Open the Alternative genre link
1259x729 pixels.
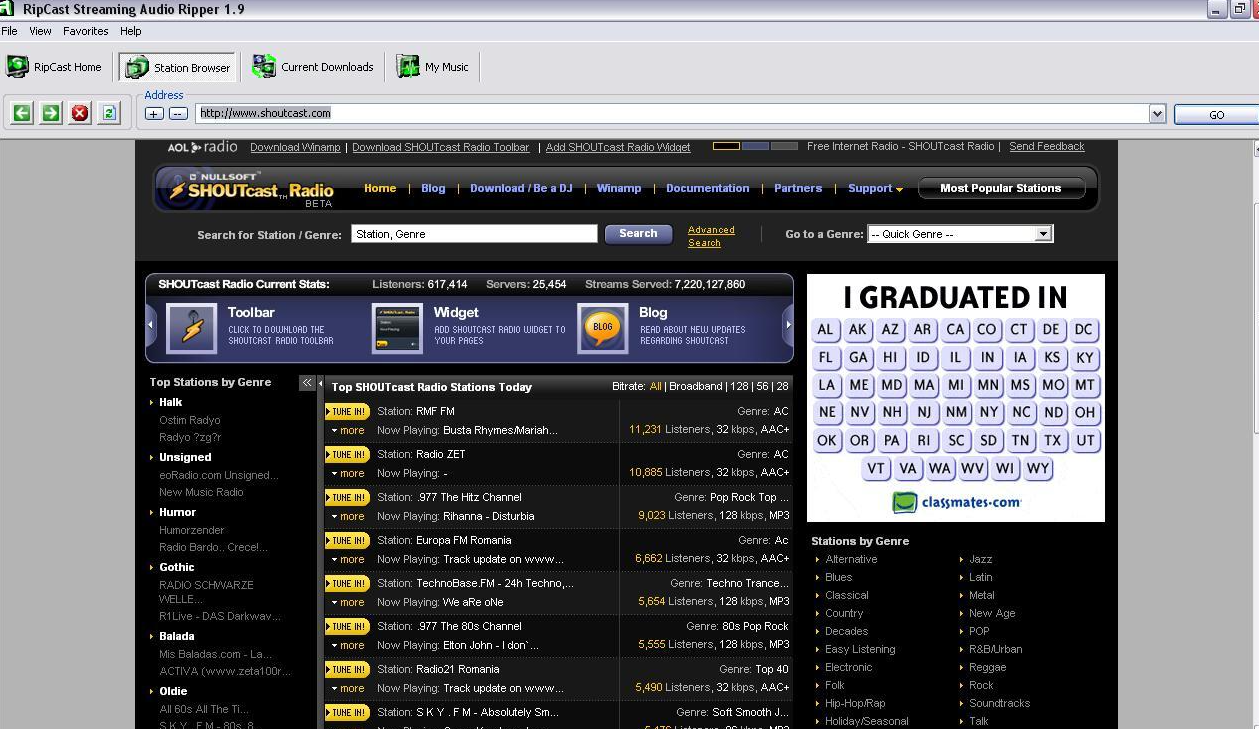851,559
